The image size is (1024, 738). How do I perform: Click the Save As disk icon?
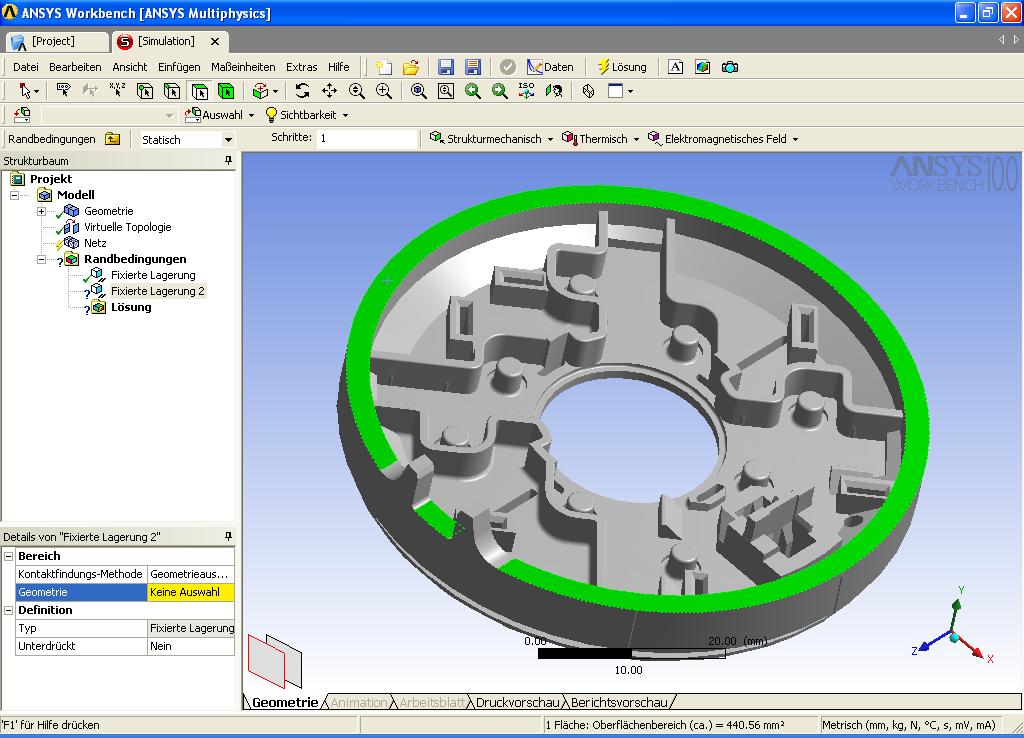(473, 67)
